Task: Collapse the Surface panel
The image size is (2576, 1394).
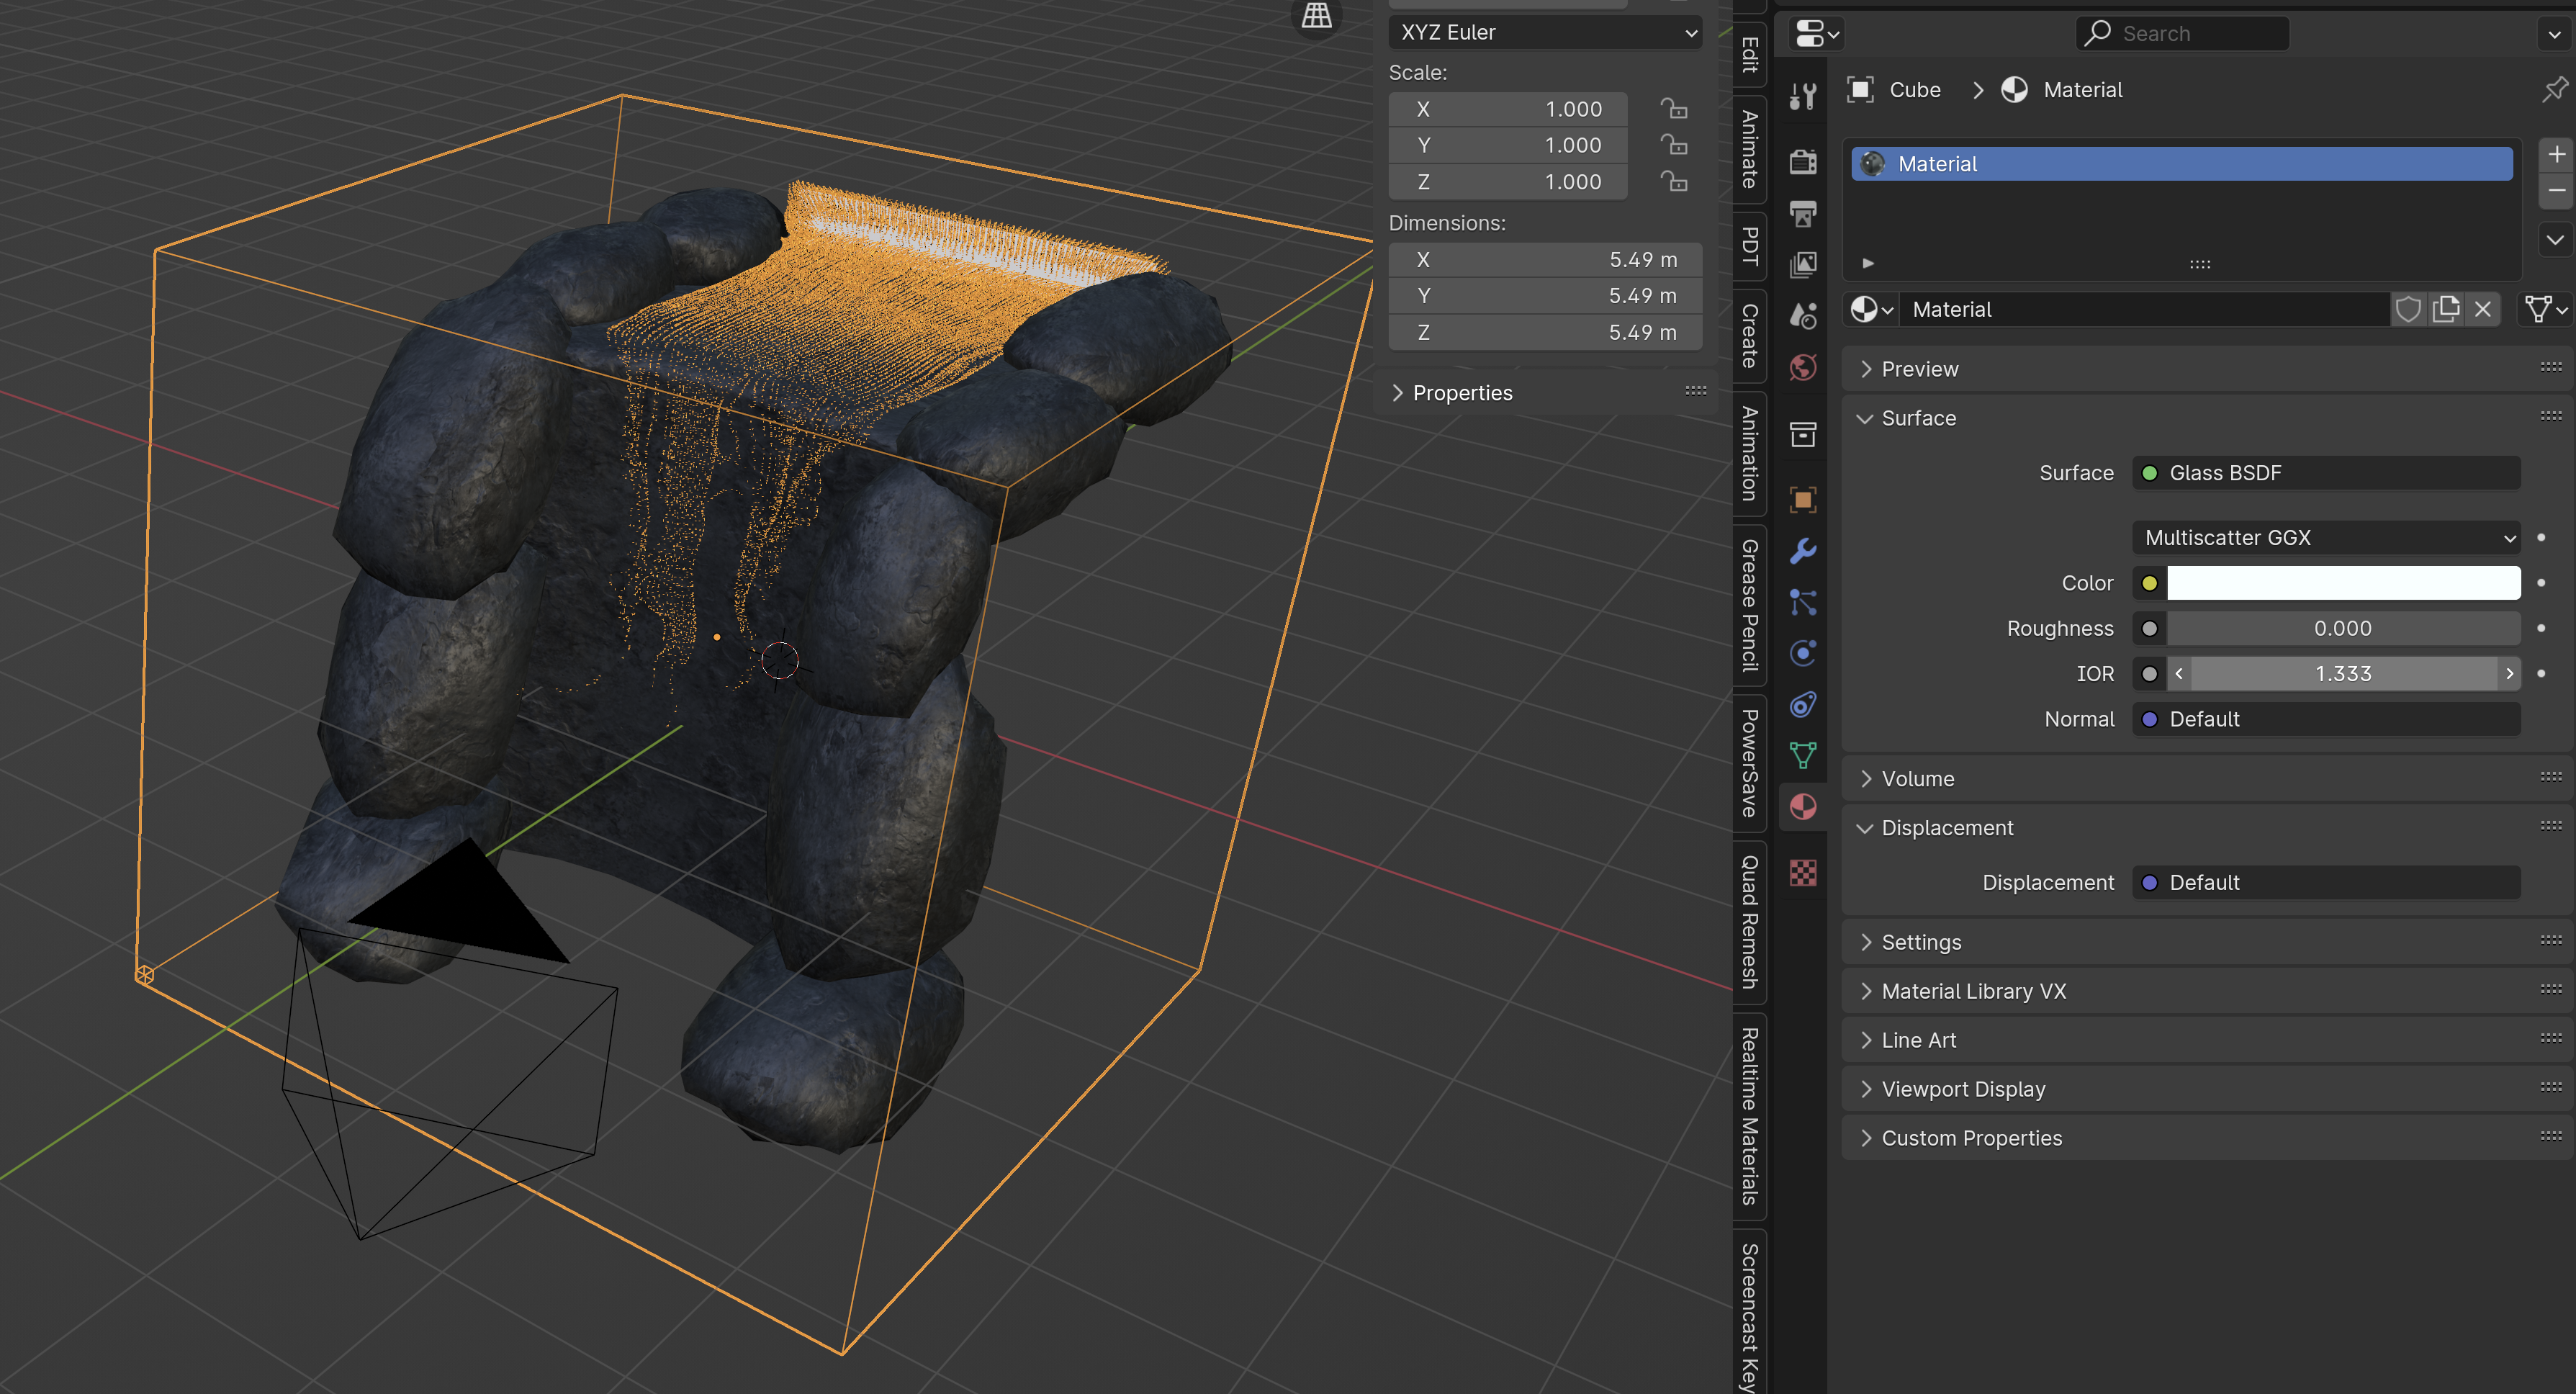Action: point(2205,418)
